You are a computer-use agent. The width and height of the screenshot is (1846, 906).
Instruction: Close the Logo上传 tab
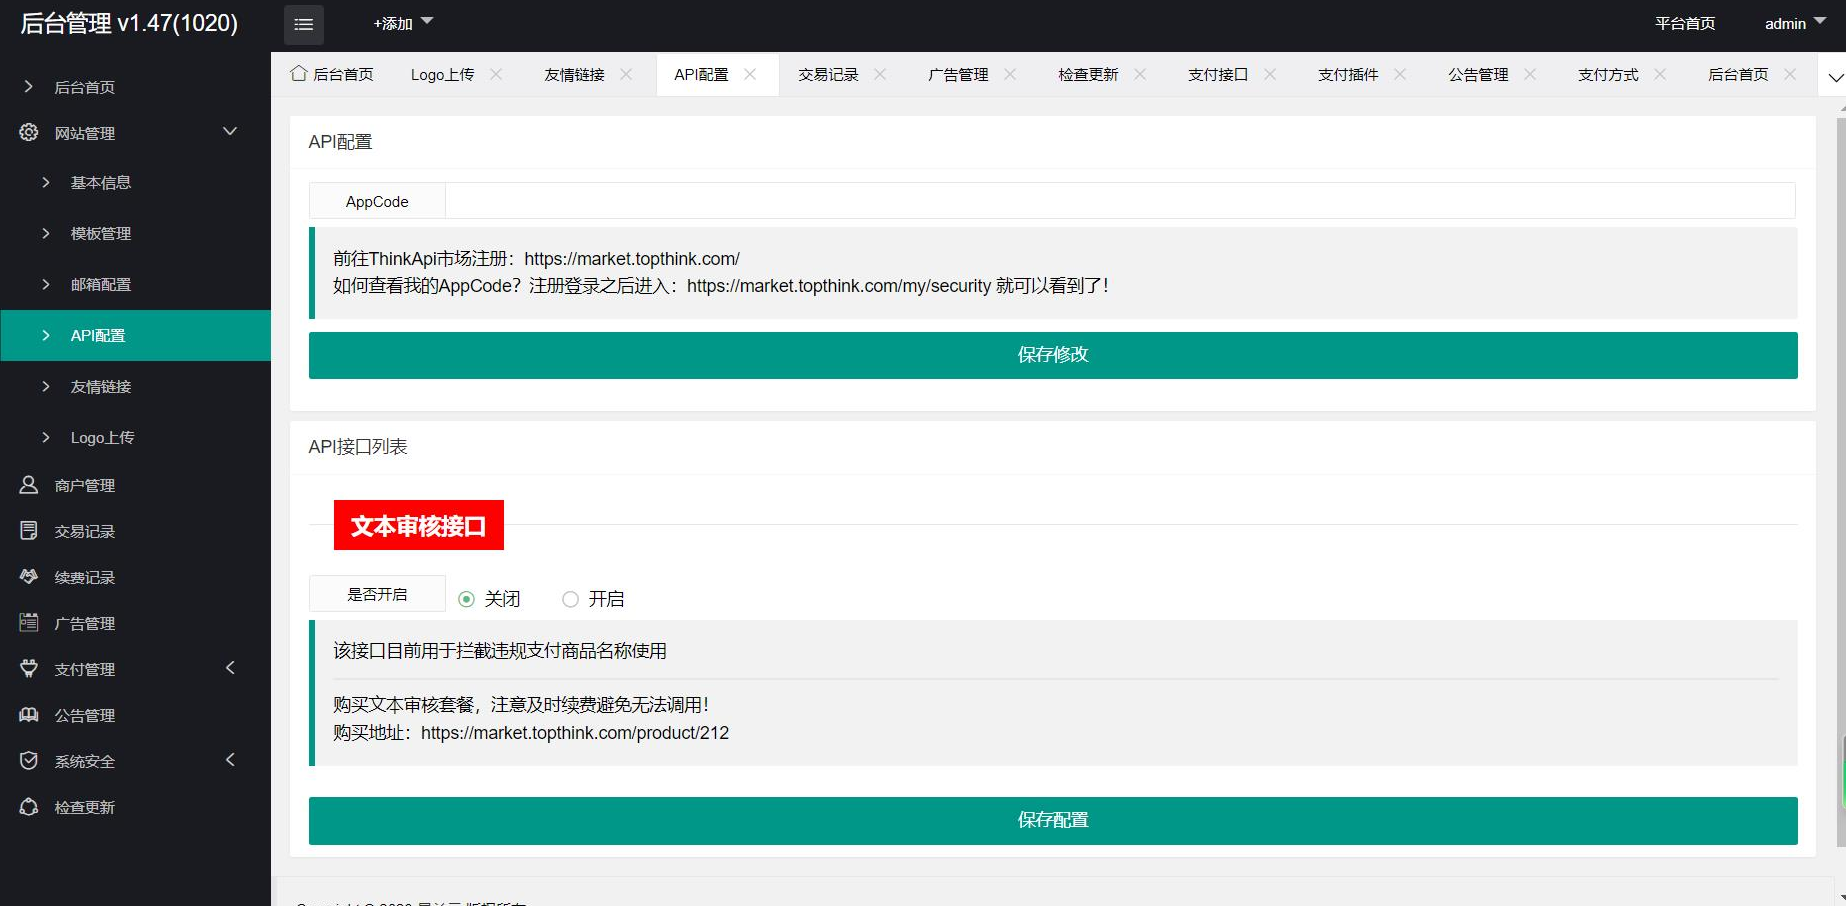coord(496,75)
